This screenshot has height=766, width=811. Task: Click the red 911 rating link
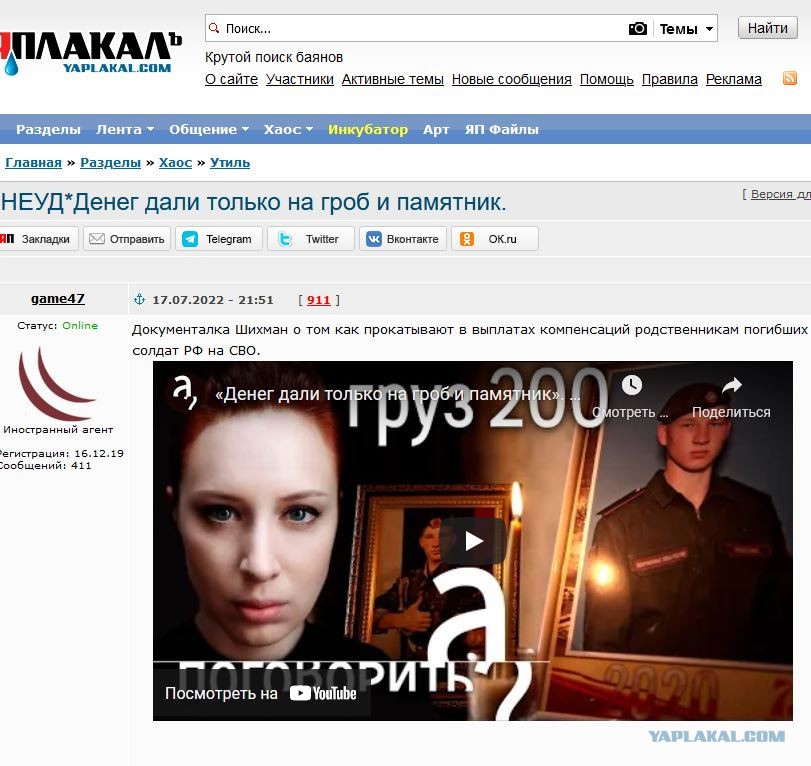coord(318,300)
